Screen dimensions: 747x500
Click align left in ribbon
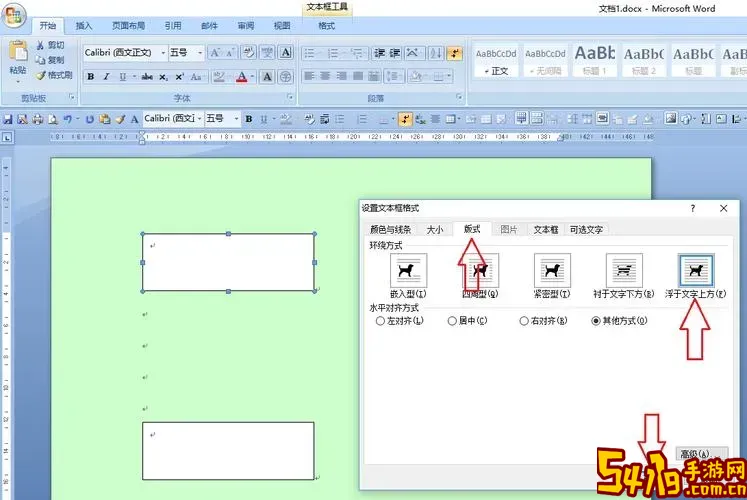click(x=309, y=76)
